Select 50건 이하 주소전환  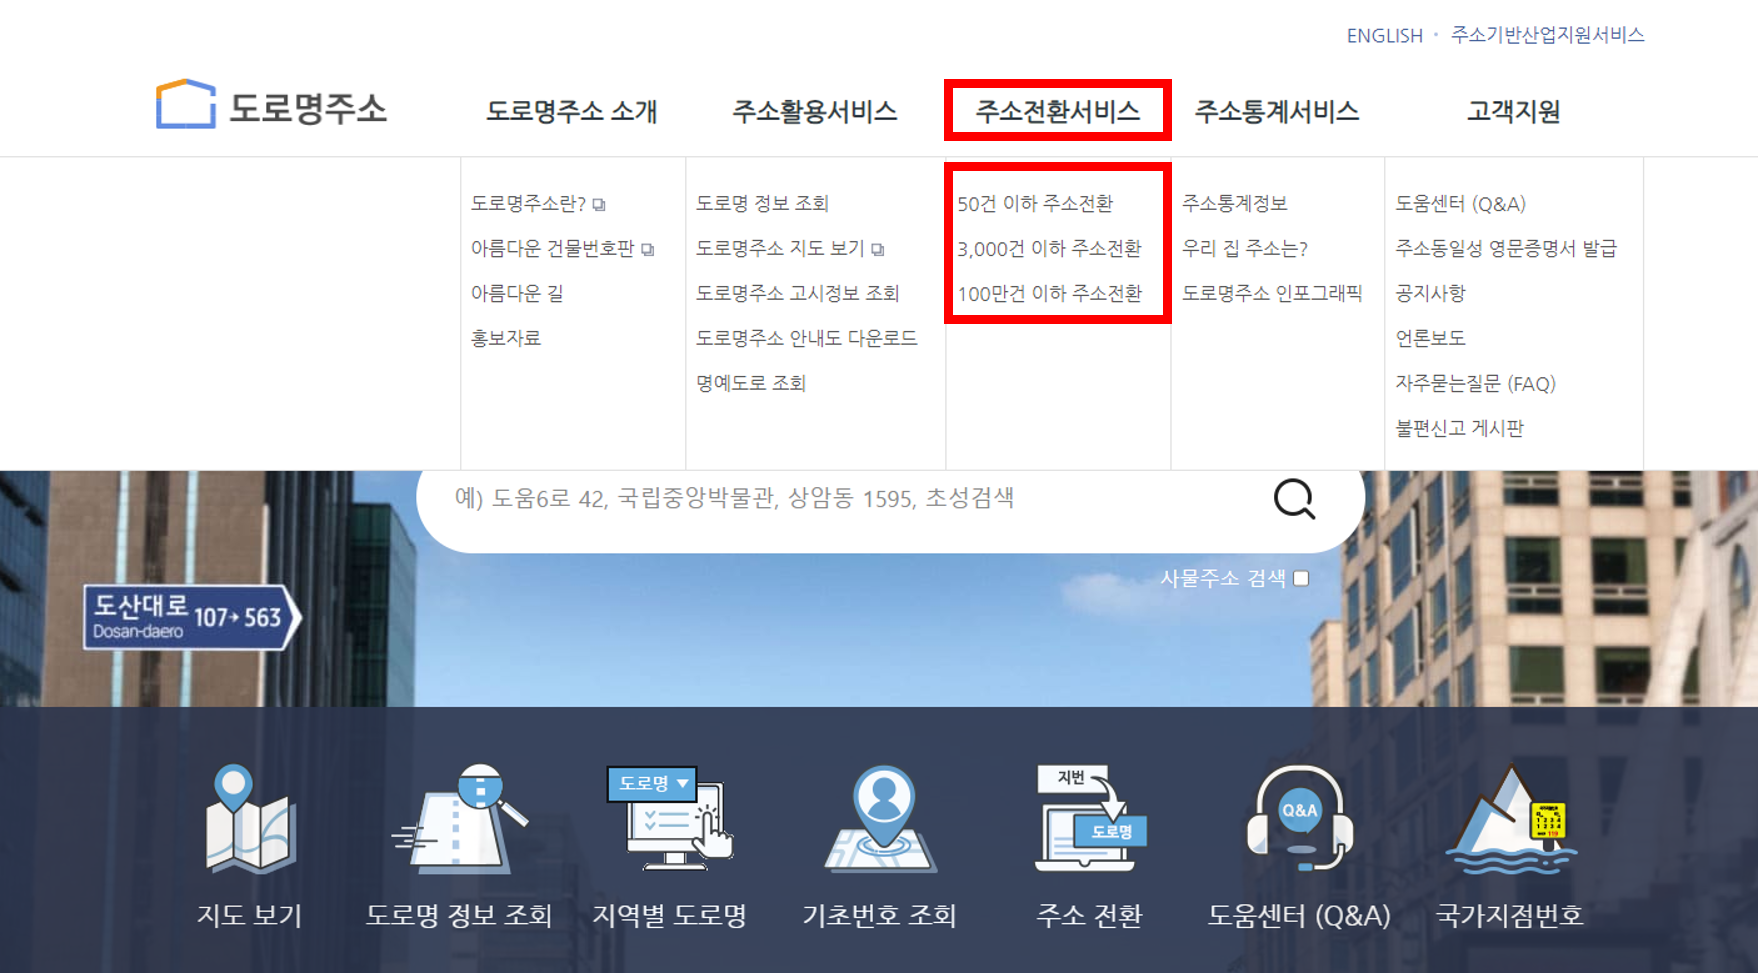1040,202
